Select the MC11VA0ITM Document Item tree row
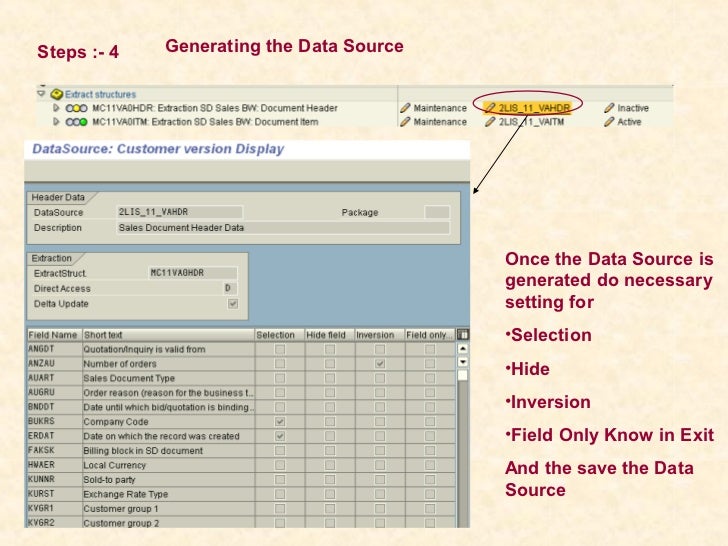Viewport: 728px width, 546px height. pyautogui.click(x=205, y=122)
